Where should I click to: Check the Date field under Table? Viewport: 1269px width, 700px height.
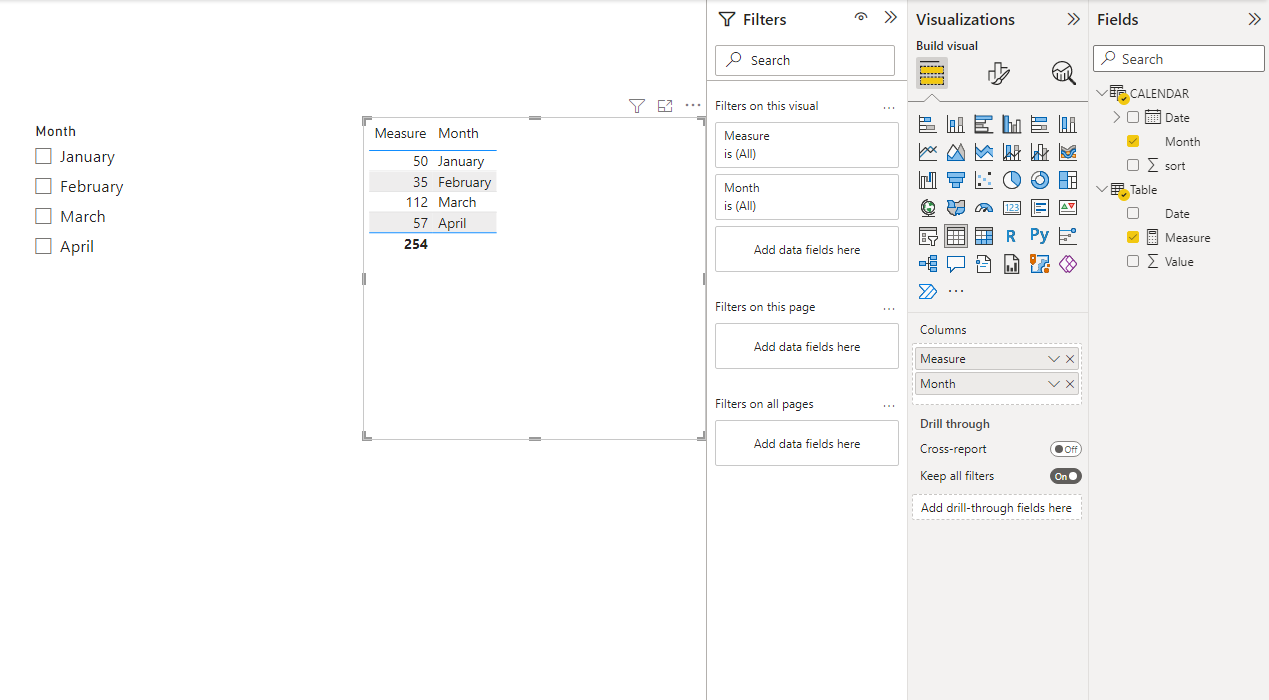pyautogui.click(x=1133, y=214)
